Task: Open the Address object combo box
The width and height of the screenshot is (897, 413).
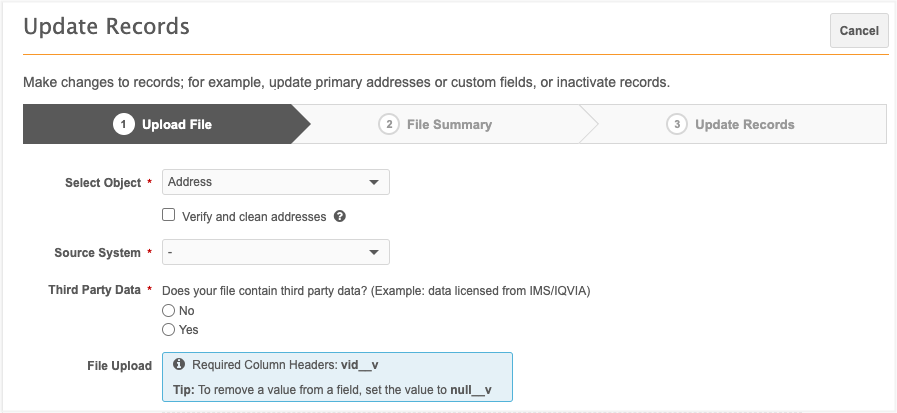Action: pos(276,182)
